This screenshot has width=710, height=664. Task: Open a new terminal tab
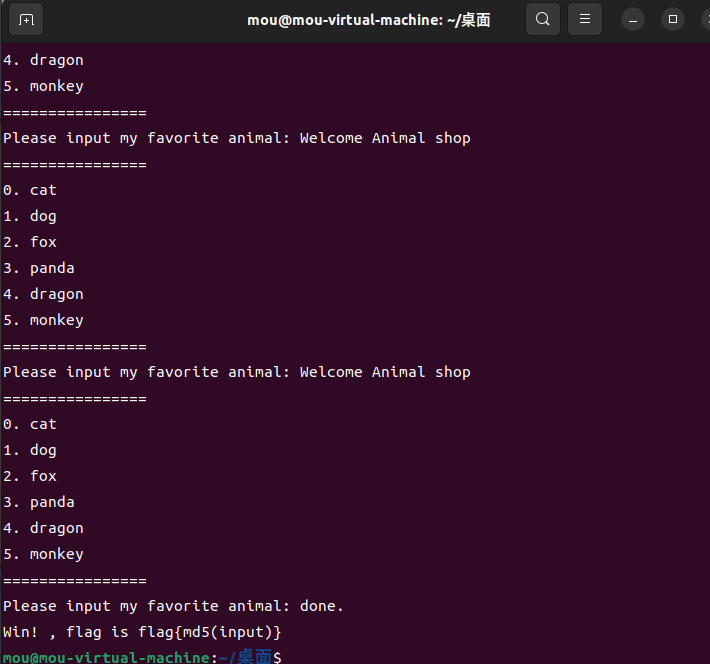pyautogui.click(x=27, y=19)
